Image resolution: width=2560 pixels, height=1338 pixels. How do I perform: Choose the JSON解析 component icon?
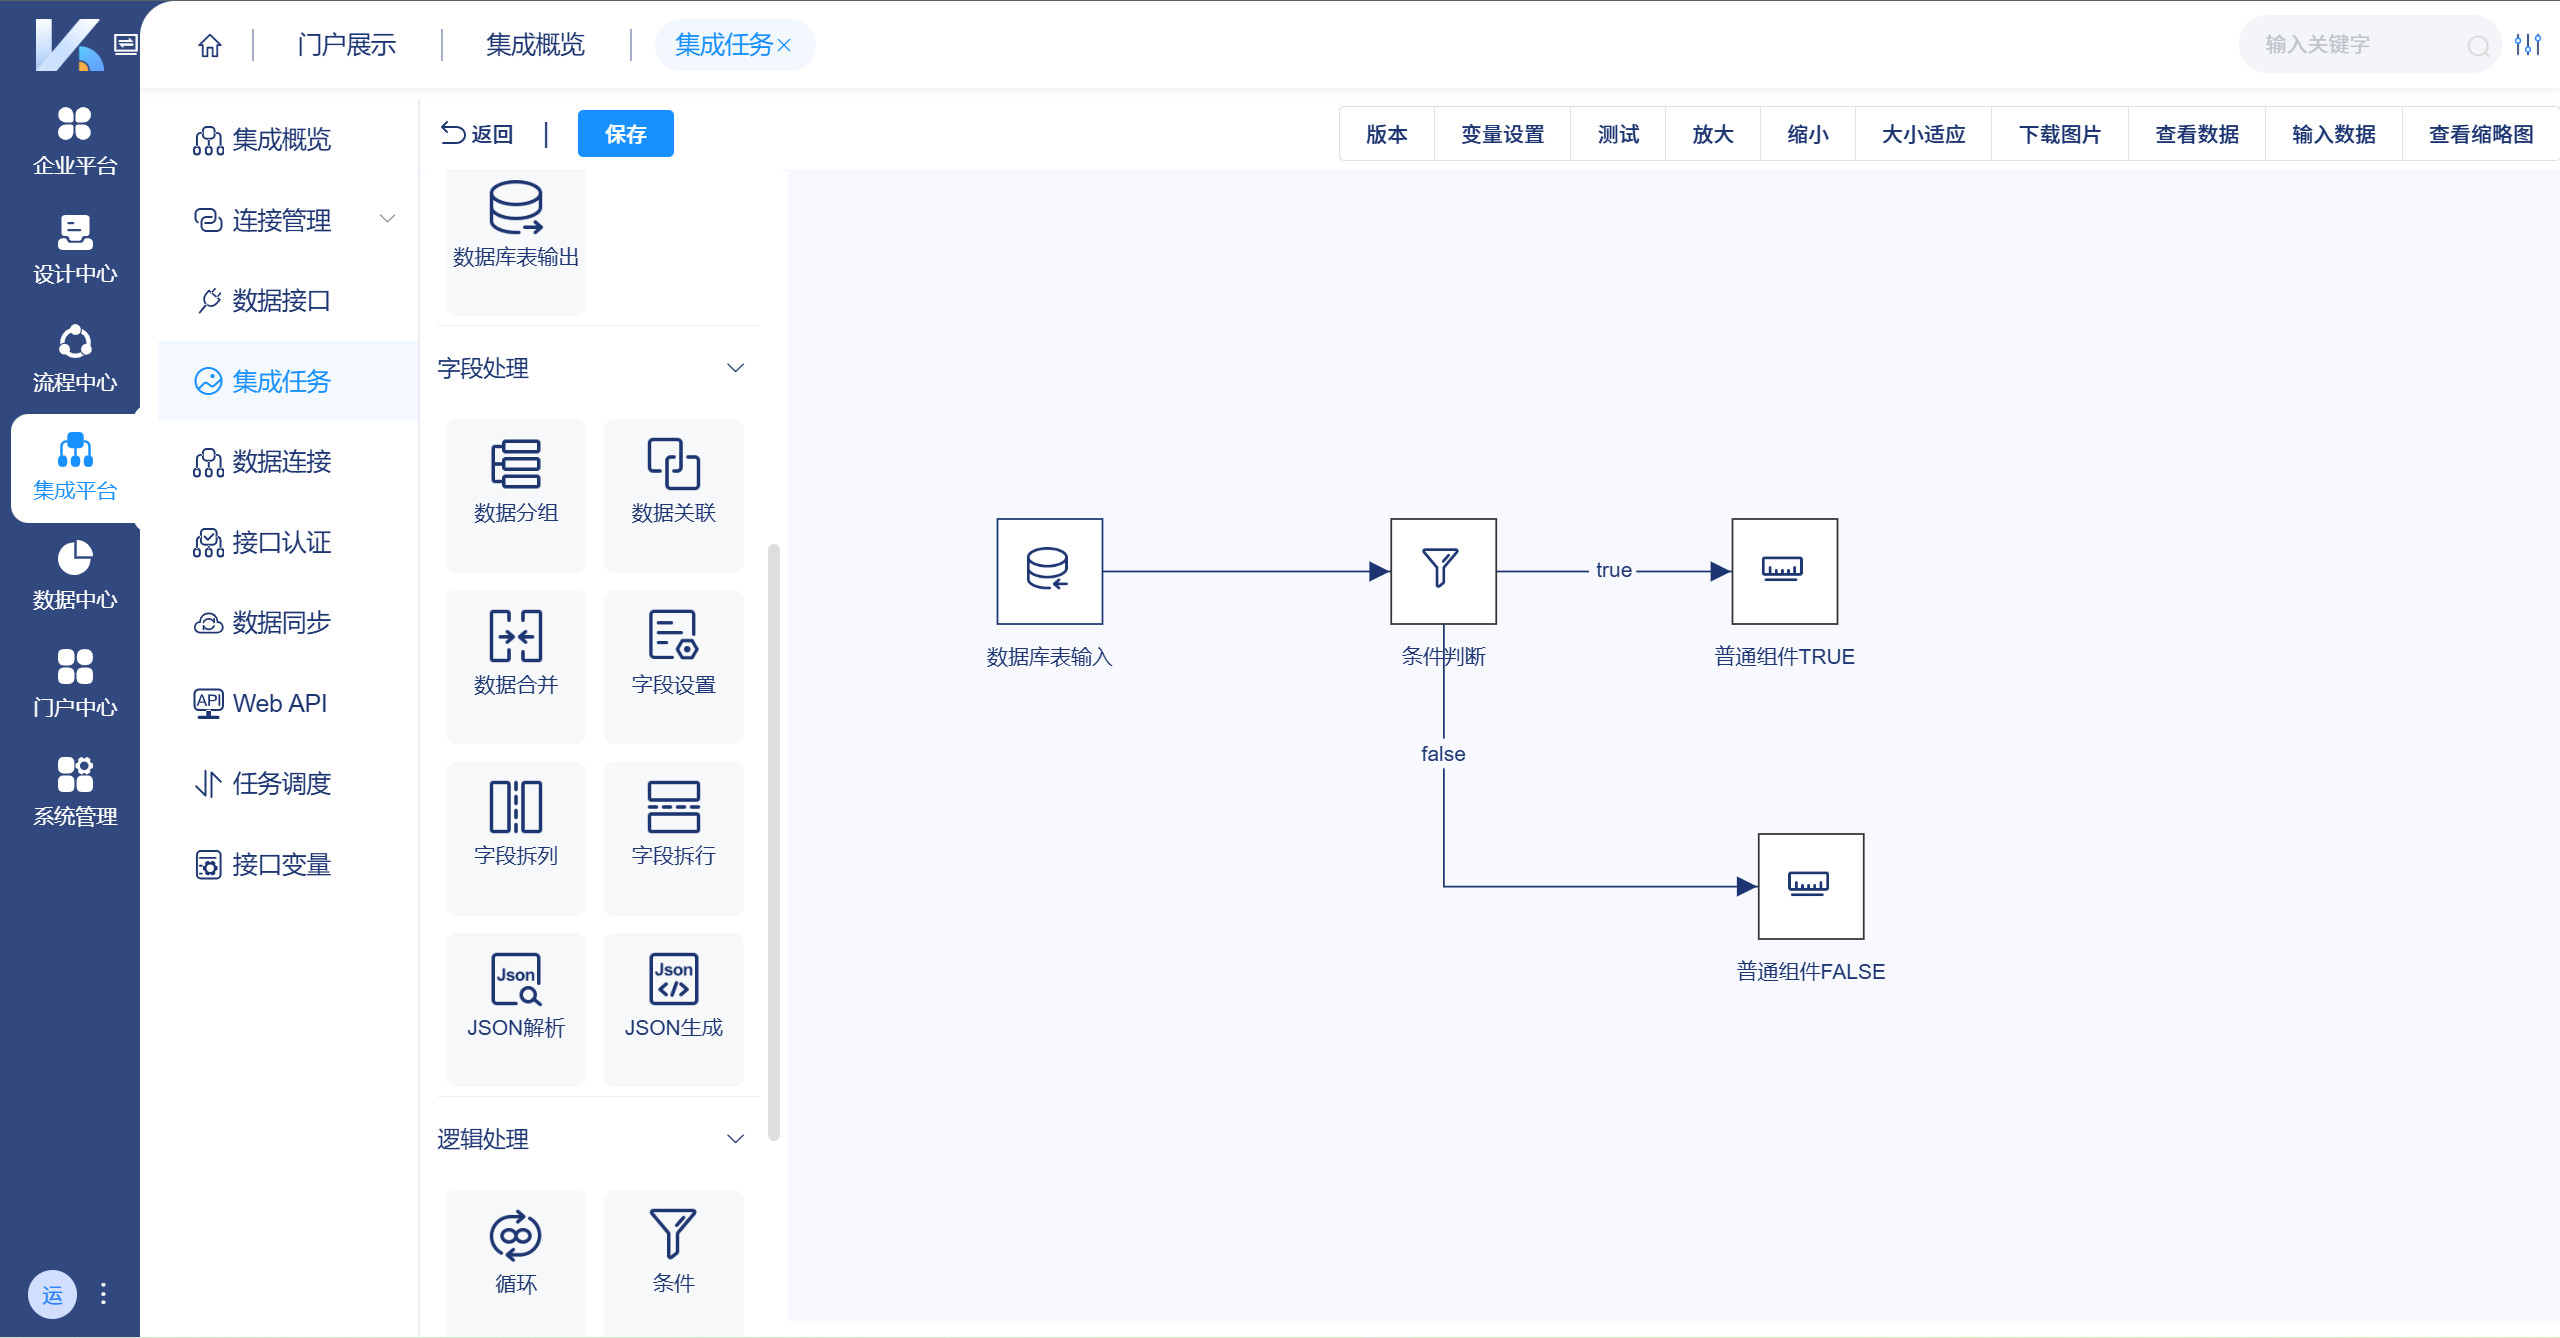(515, 980)
